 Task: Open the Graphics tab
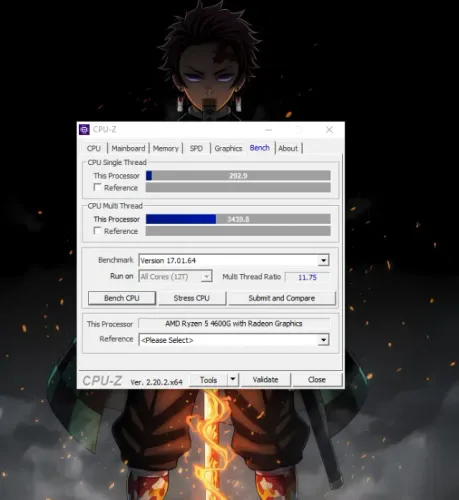[228, 148]
